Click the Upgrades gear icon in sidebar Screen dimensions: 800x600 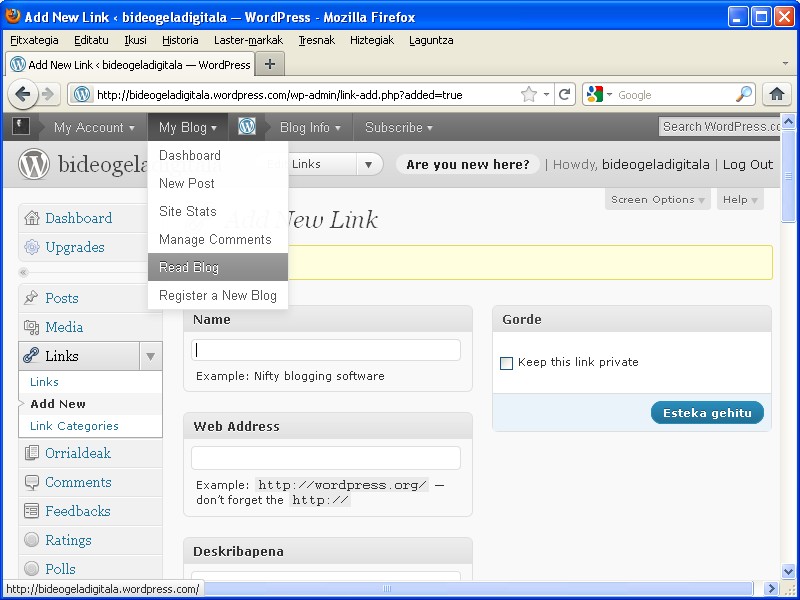coord(32,247)
